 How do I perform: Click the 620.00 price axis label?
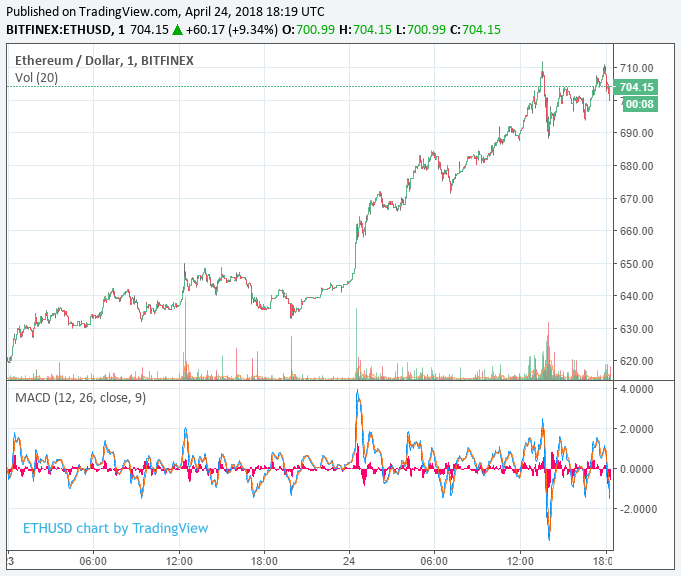coord(636,361)
